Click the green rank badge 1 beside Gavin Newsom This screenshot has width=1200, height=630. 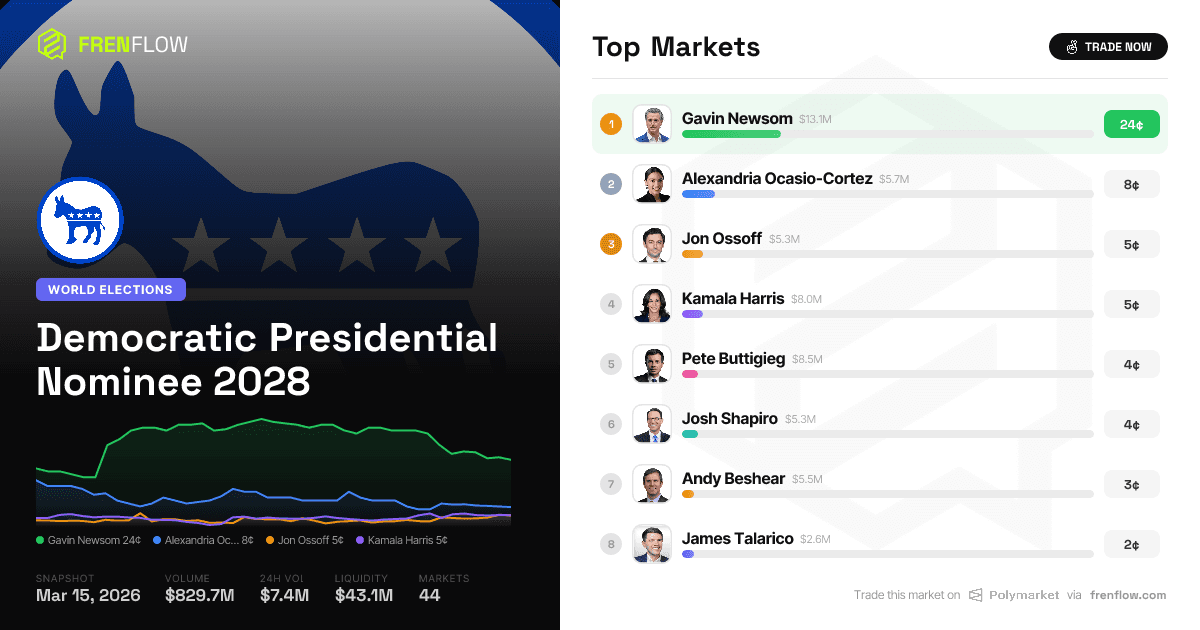[611, 124]
